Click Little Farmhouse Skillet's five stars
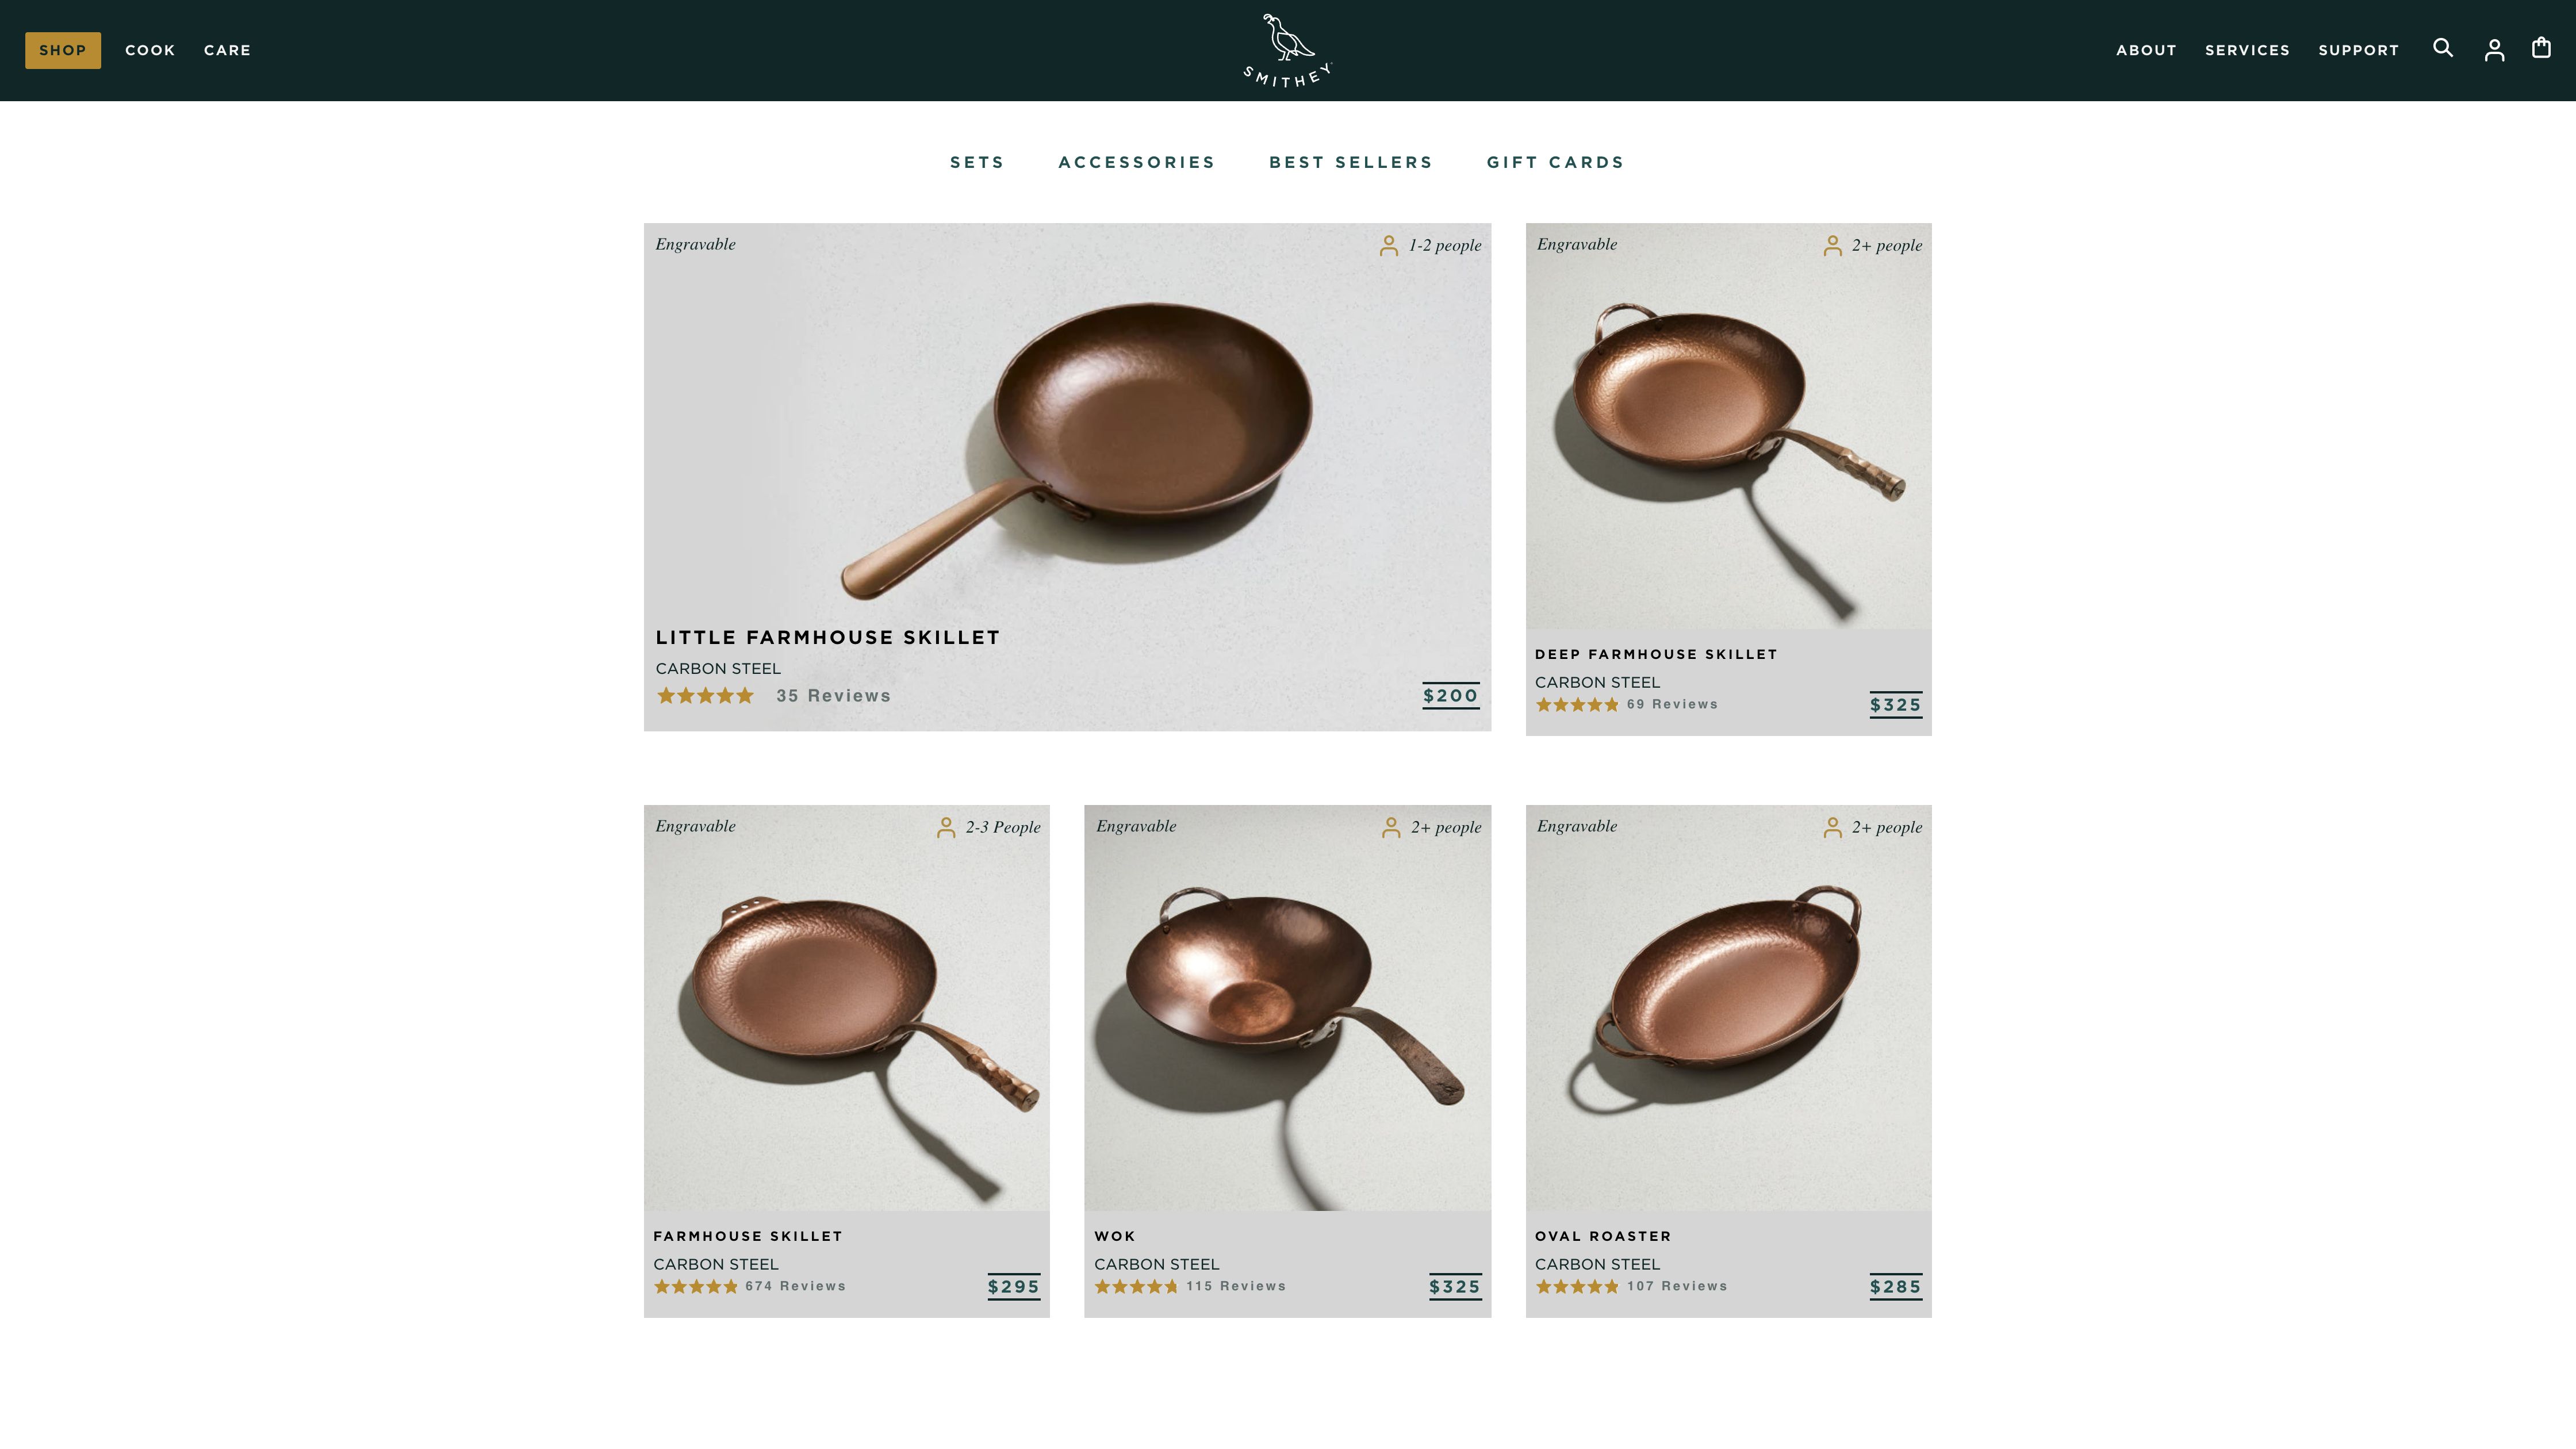Image resolution: width=2576 pixels, height=1449 pixels. [x=705, y=696]
